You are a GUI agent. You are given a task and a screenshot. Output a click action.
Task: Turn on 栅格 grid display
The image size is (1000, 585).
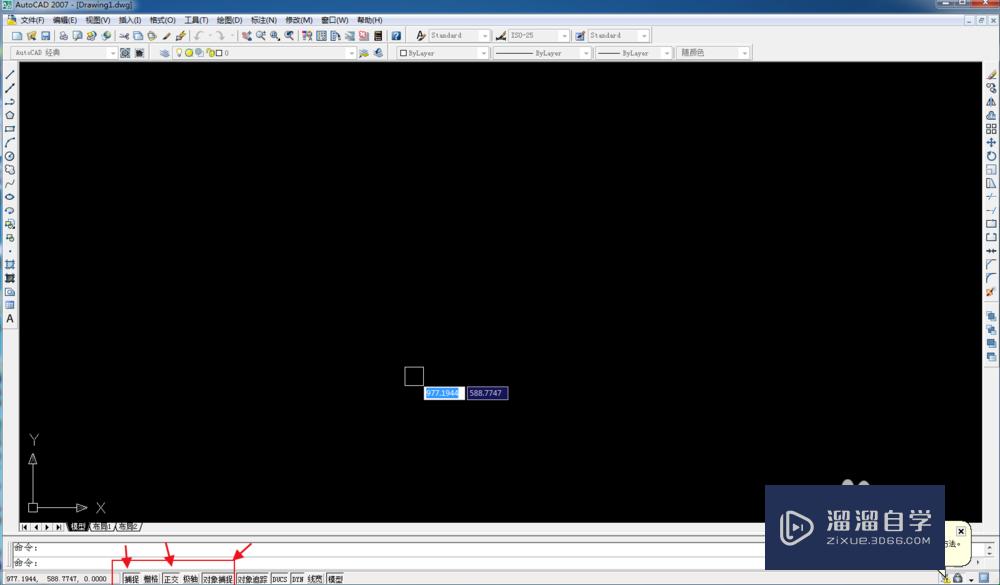tap(151, 578)
